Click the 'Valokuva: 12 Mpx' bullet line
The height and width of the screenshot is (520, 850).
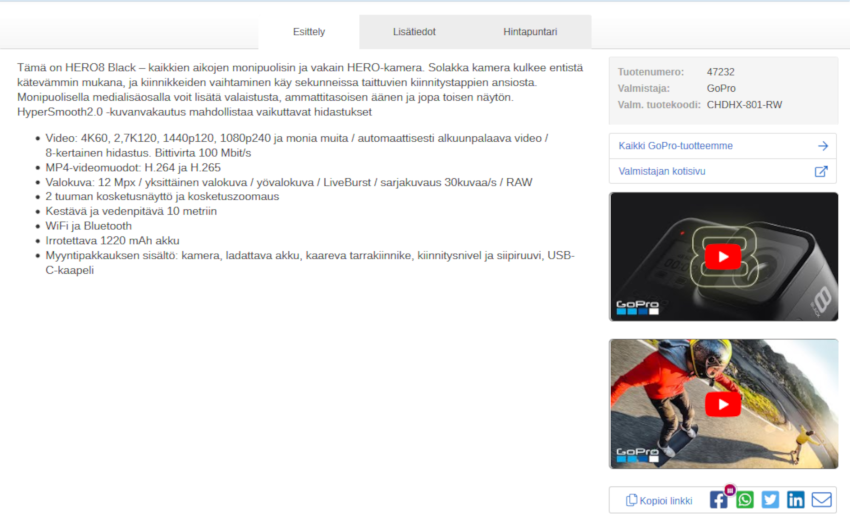tap(289, 182)
